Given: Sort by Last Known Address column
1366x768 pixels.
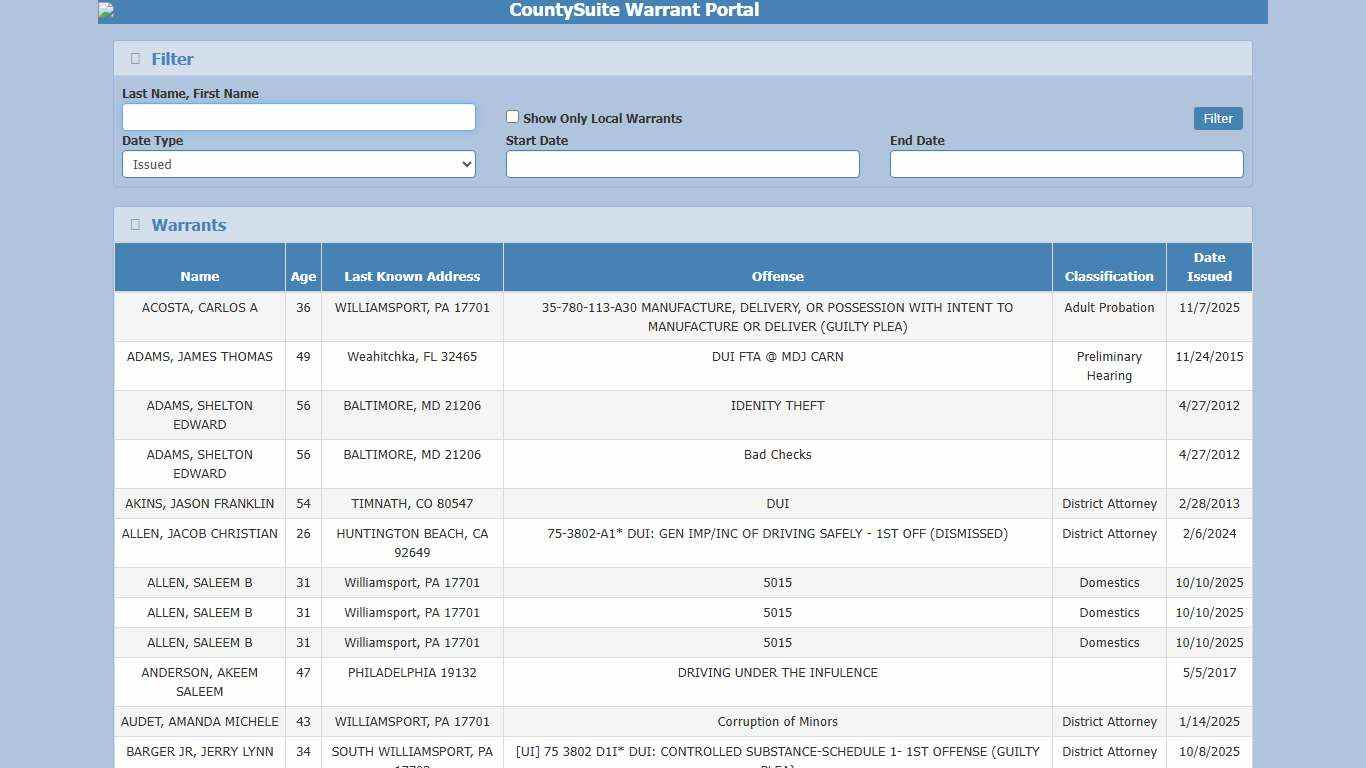Looking at the screenshot, I should (x=412, y=276).
